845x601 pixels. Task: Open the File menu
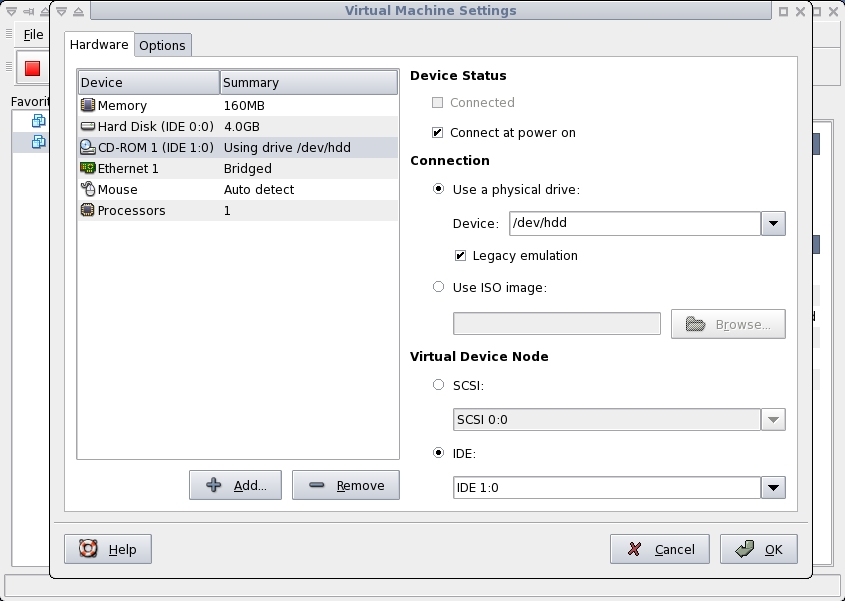33,34
